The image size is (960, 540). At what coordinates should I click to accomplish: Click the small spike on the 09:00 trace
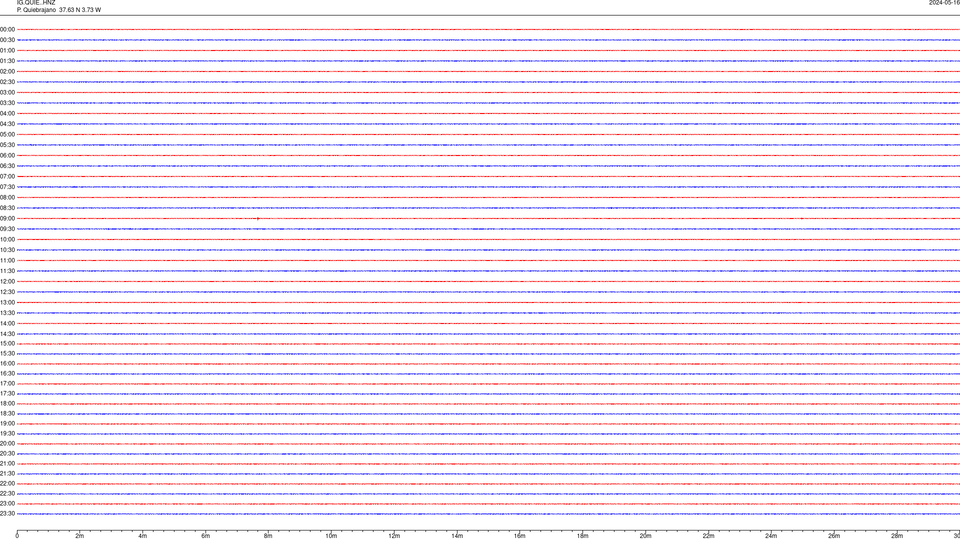[258, 219]
